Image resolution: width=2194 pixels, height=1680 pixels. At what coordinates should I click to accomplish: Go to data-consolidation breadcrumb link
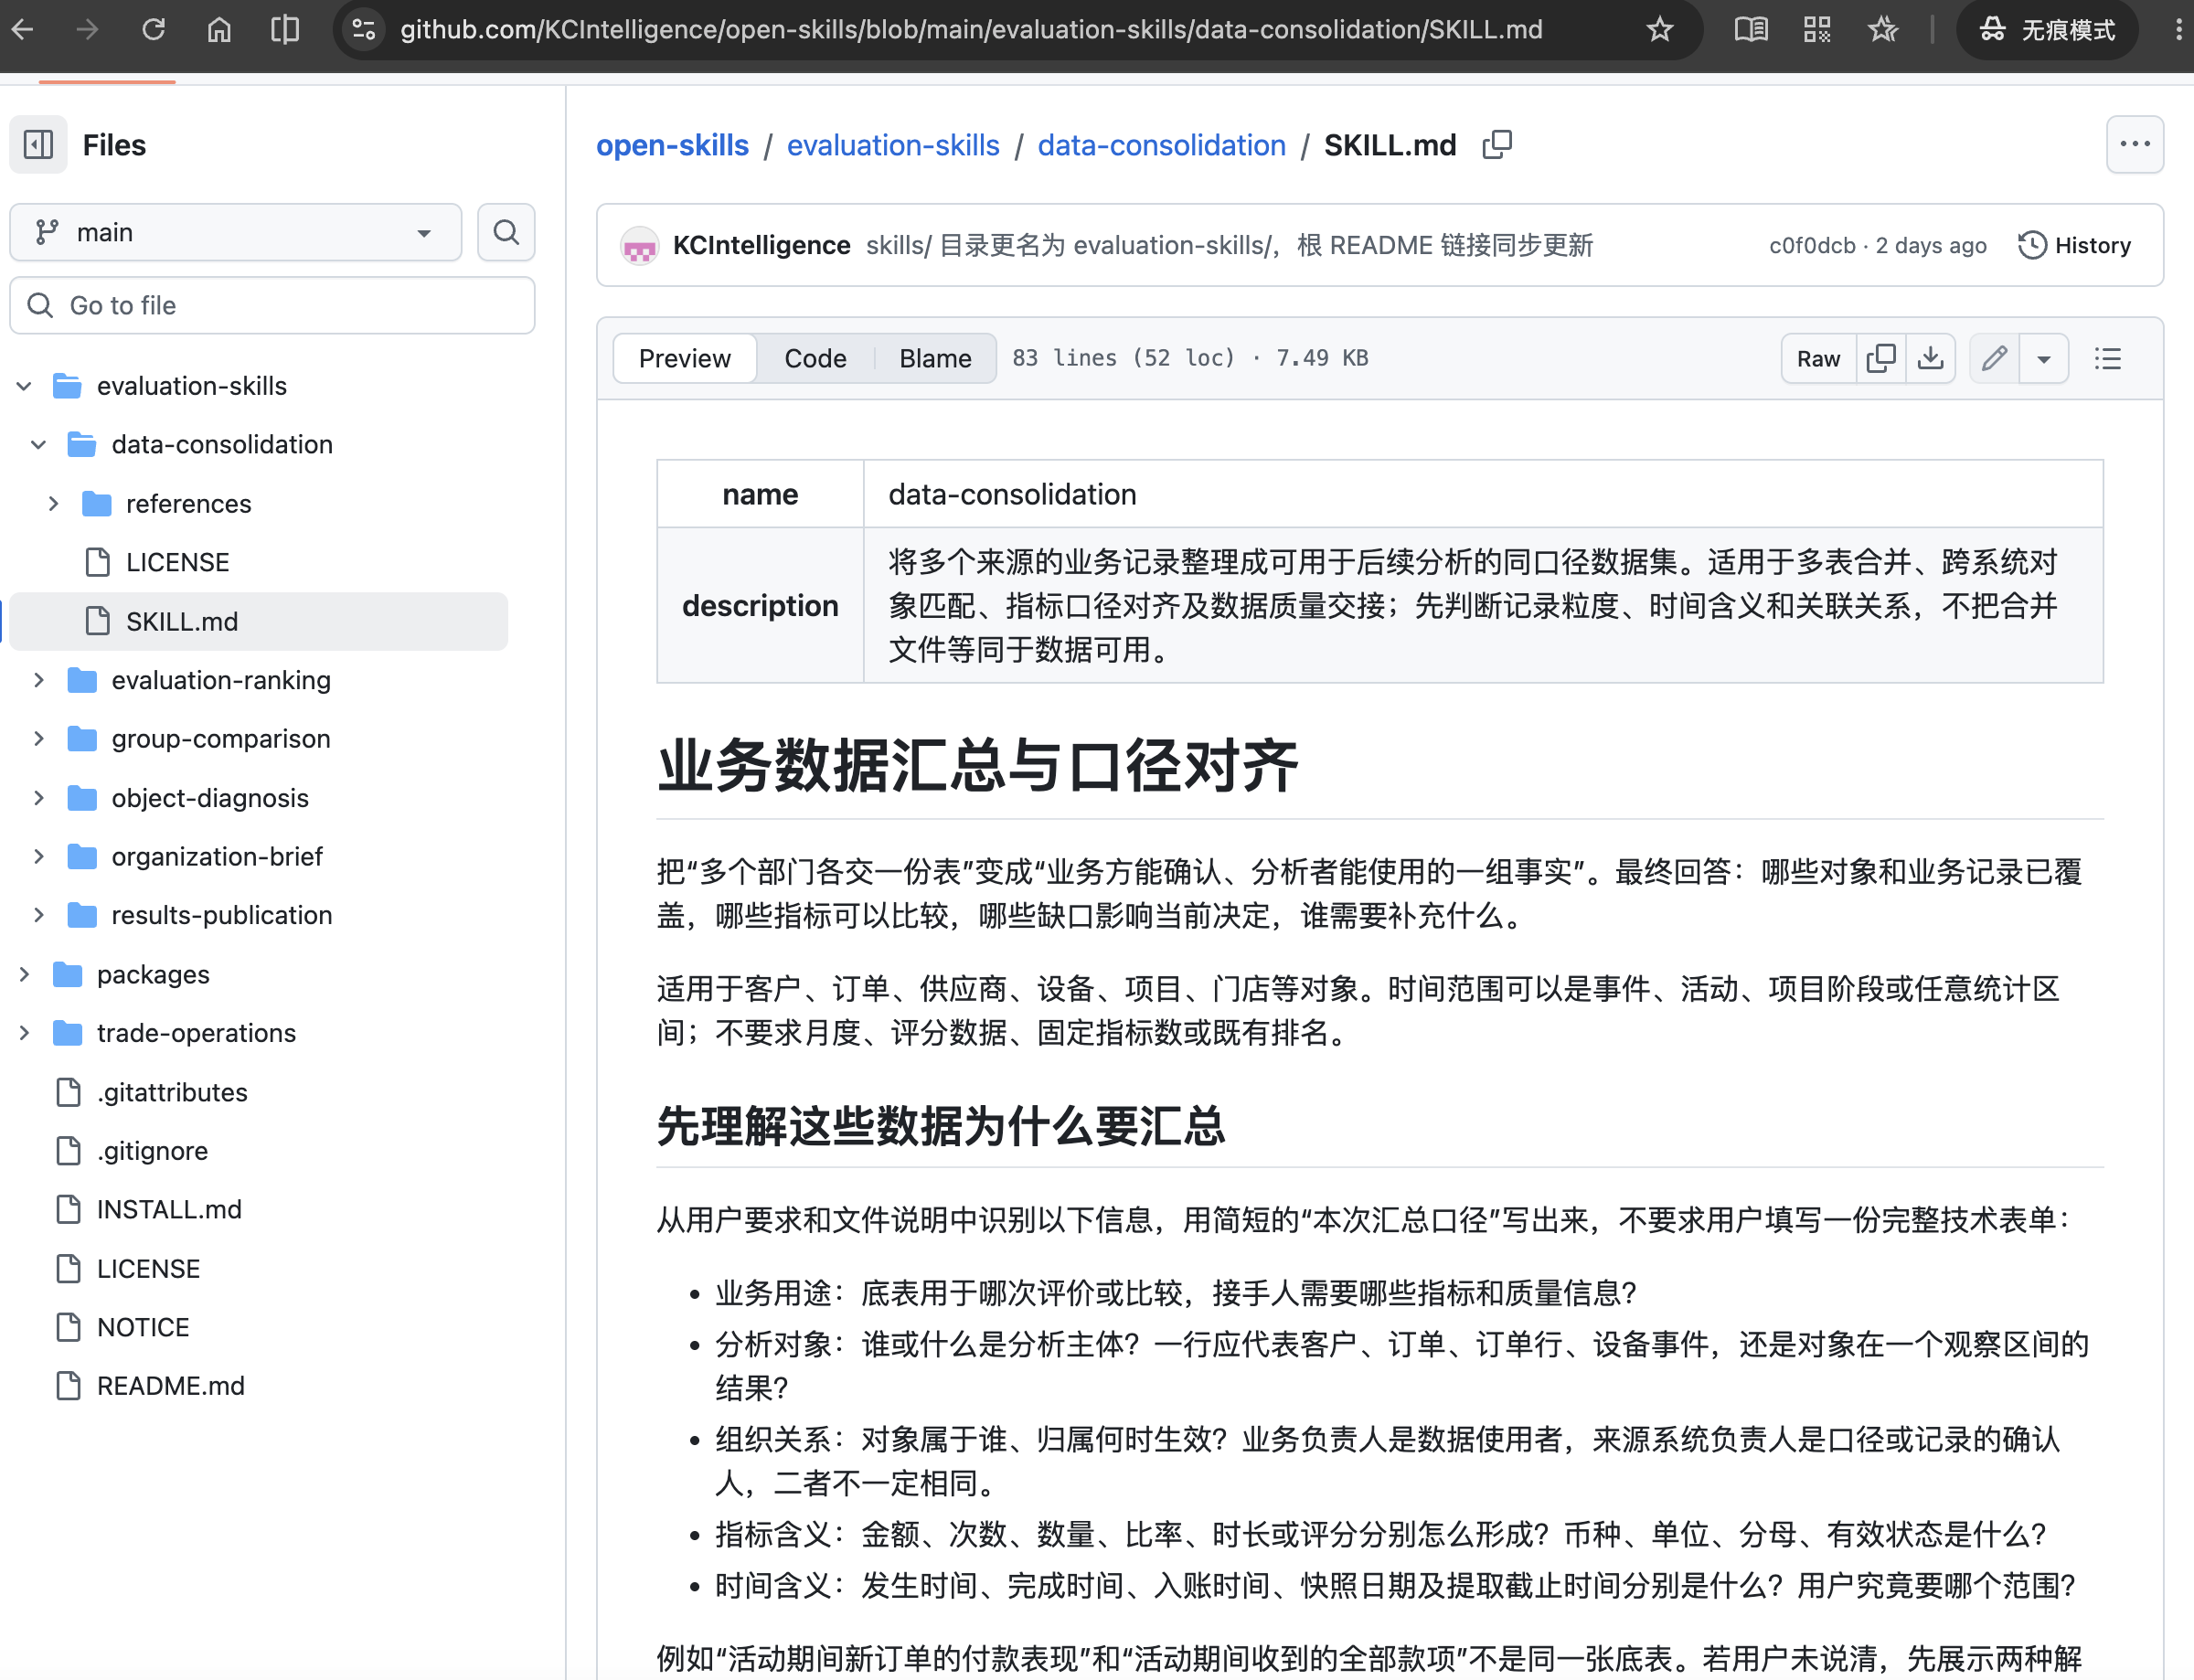pos(1161,145)
